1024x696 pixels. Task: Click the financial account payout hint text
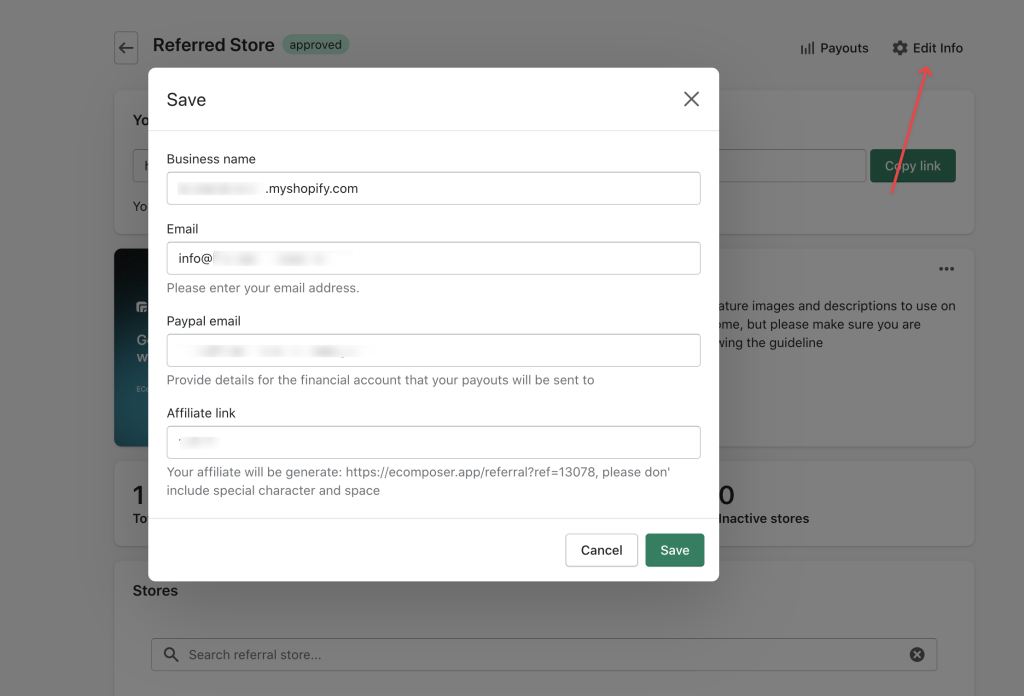tap(380, 380)
